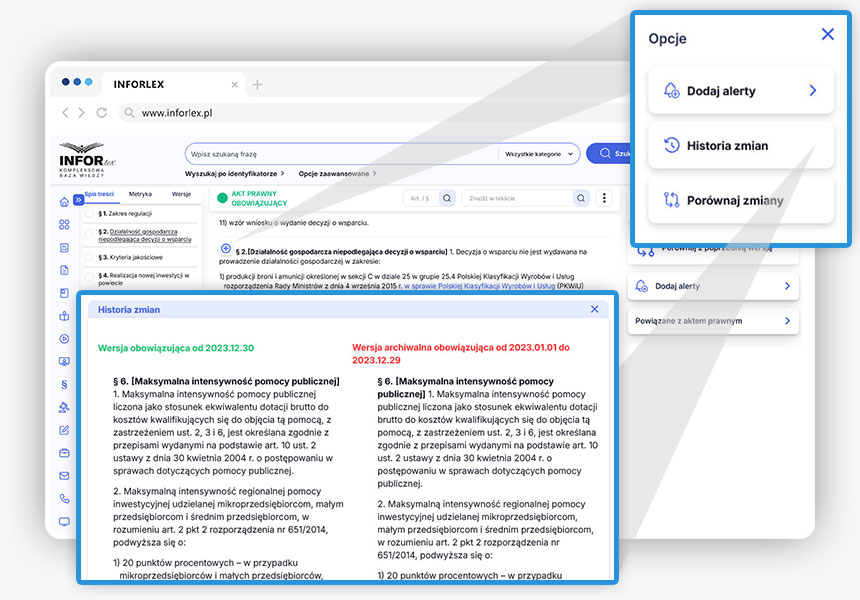Click the briefcase icon in sidebar

65,453
